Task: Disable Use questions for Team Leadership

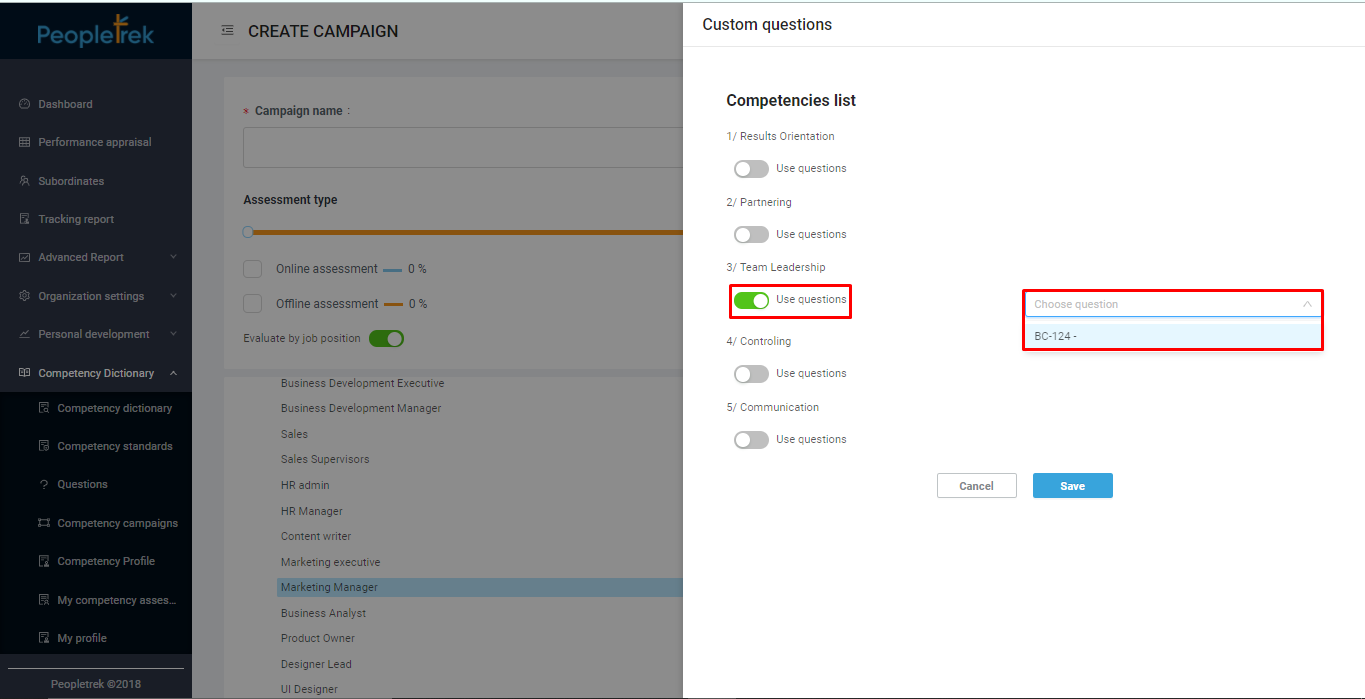Action: [x=751, y=300]
